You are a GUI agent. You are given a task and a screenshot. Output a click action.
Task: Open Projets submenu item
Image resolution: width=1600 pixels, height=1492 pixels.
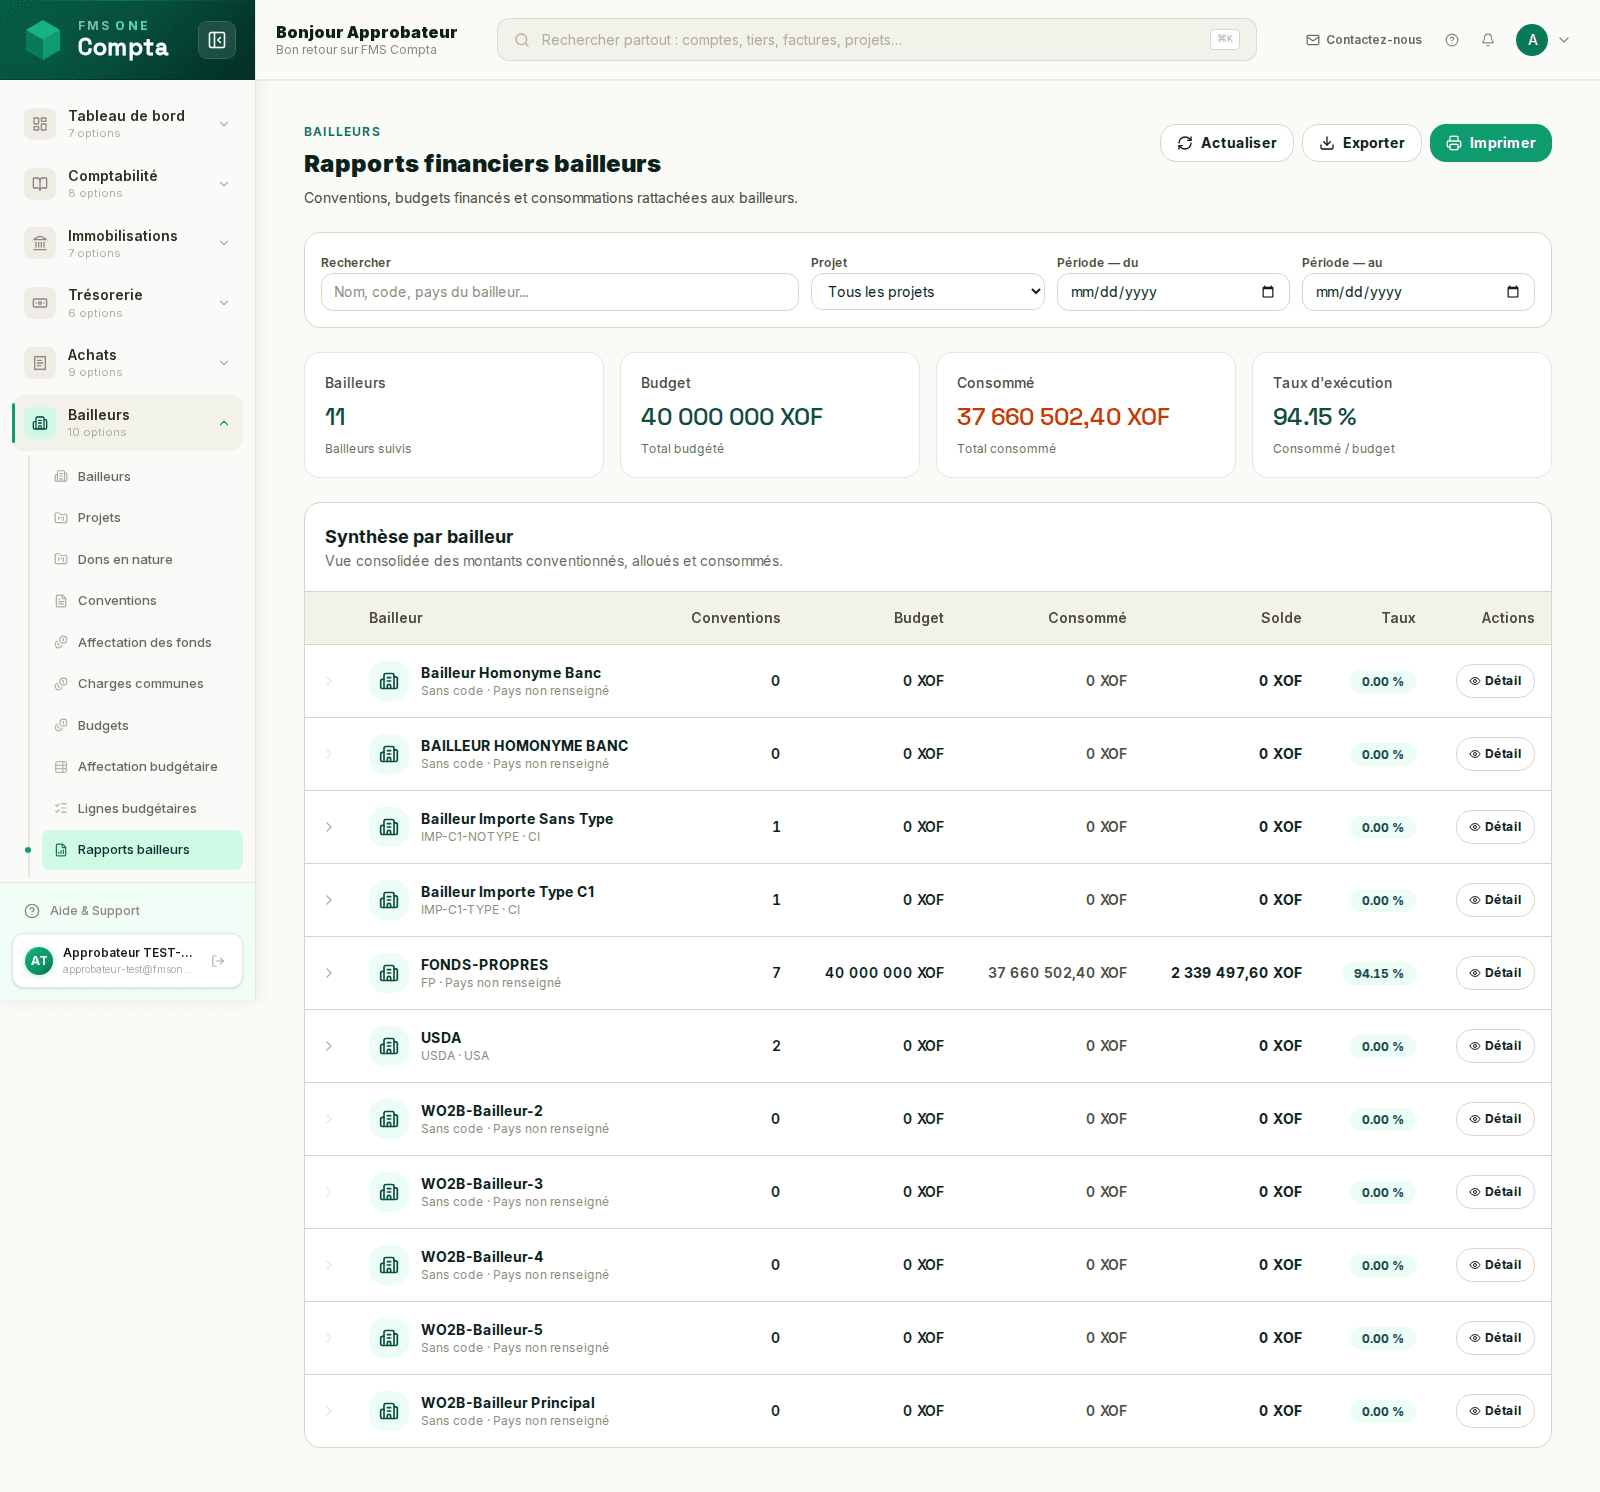142,518
